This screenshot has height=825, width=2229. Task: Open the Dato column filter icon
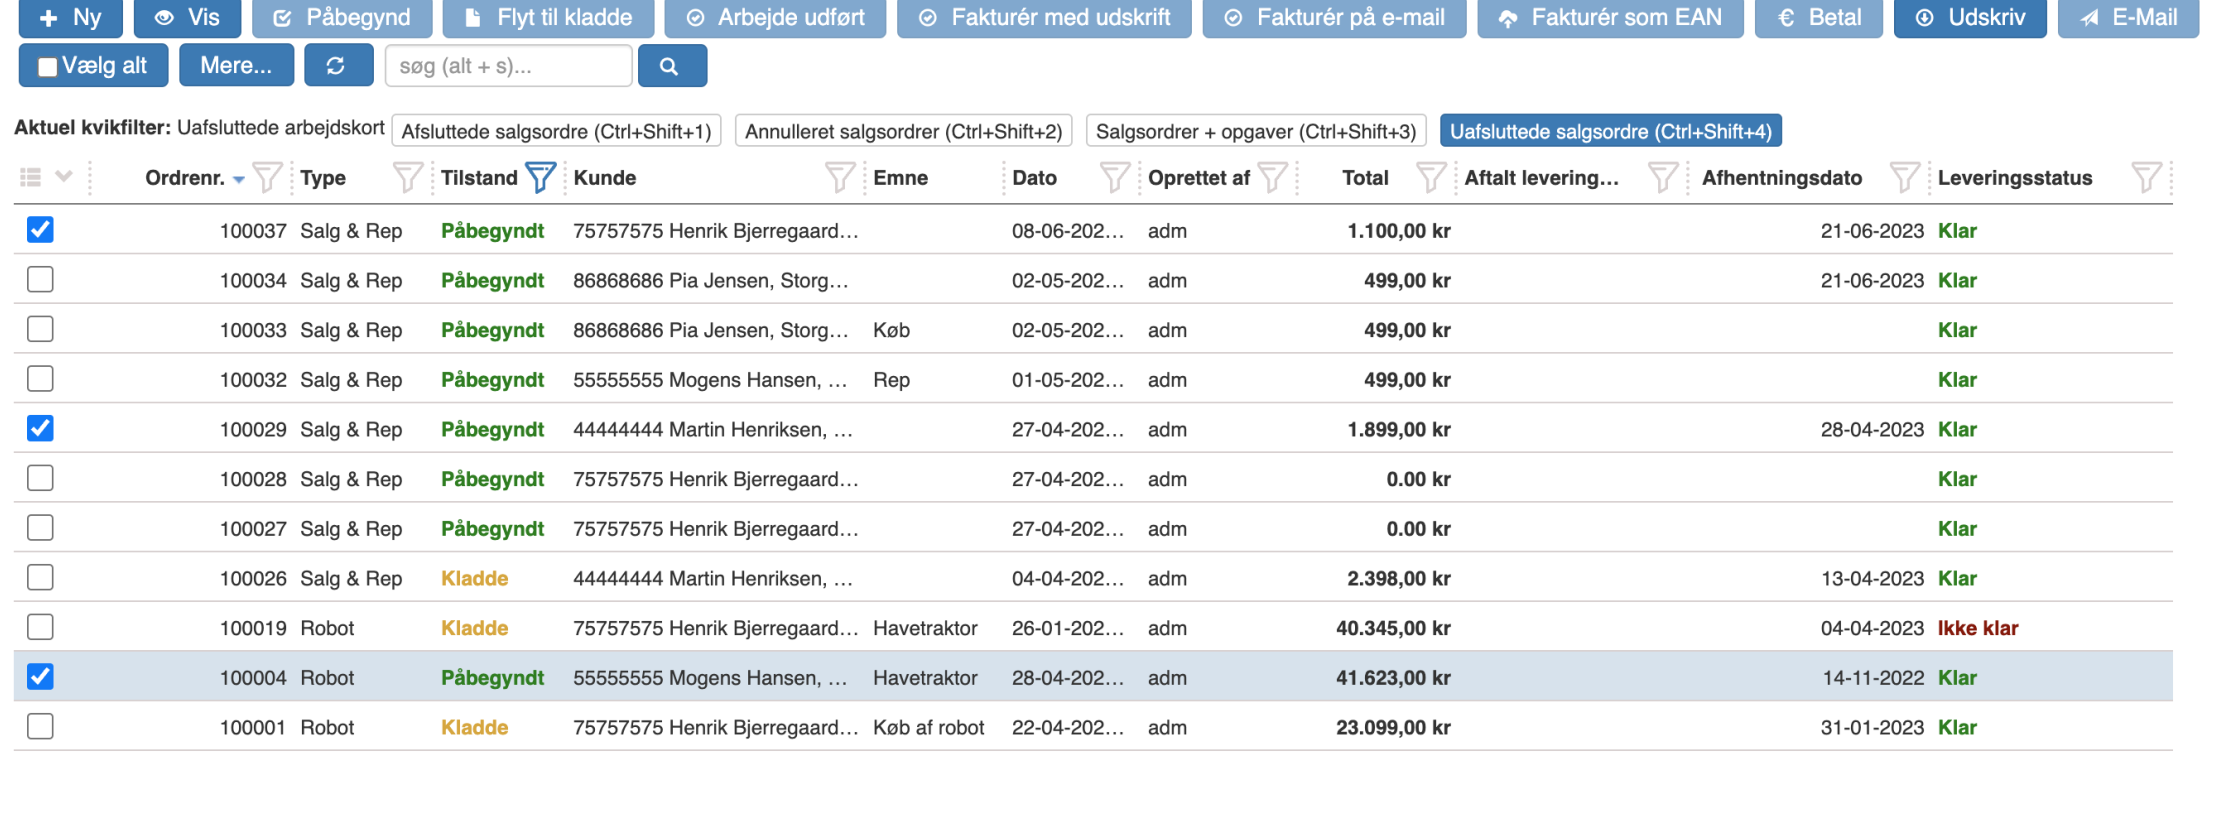[1114, 178]
